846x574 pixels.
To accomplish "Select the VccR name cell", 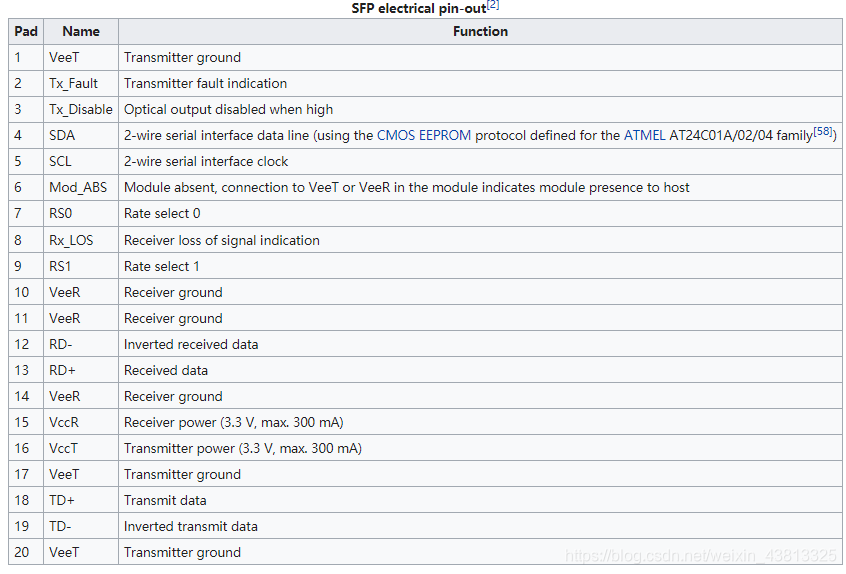I will (x=81, y=422).
